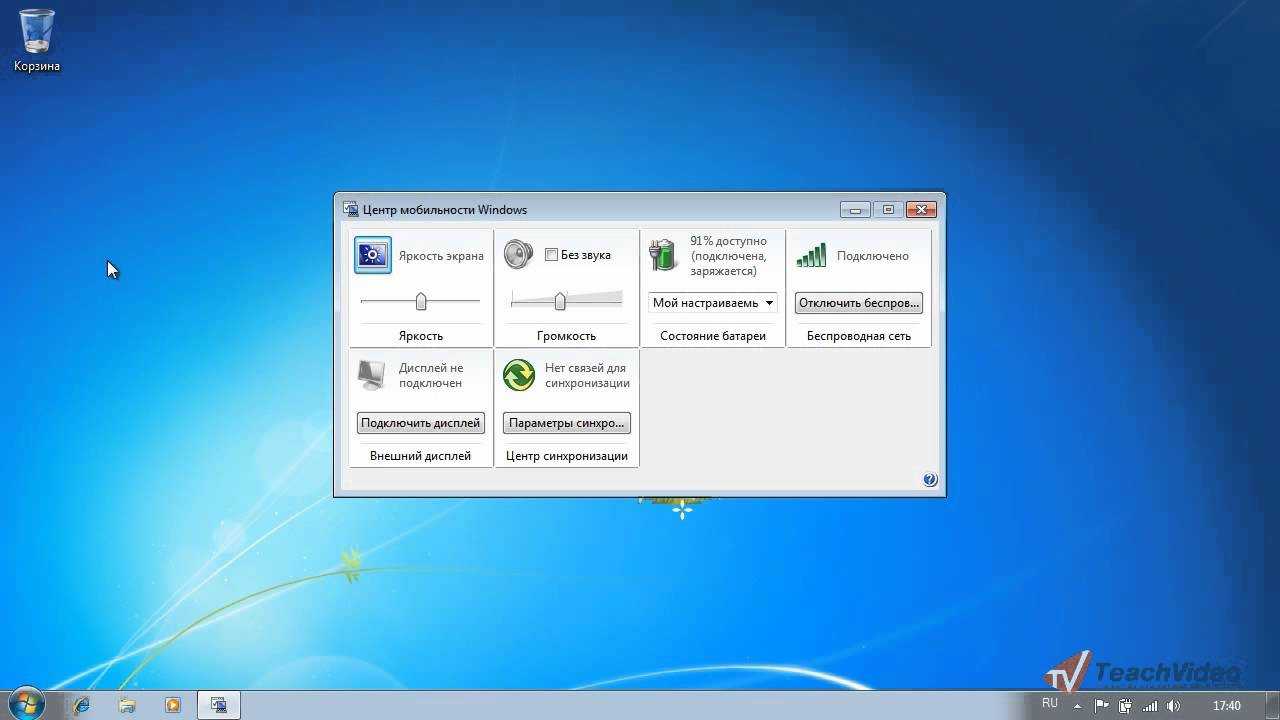
Task: Click 'Дисплей не подключен' text
Action: tap(431, 375)
